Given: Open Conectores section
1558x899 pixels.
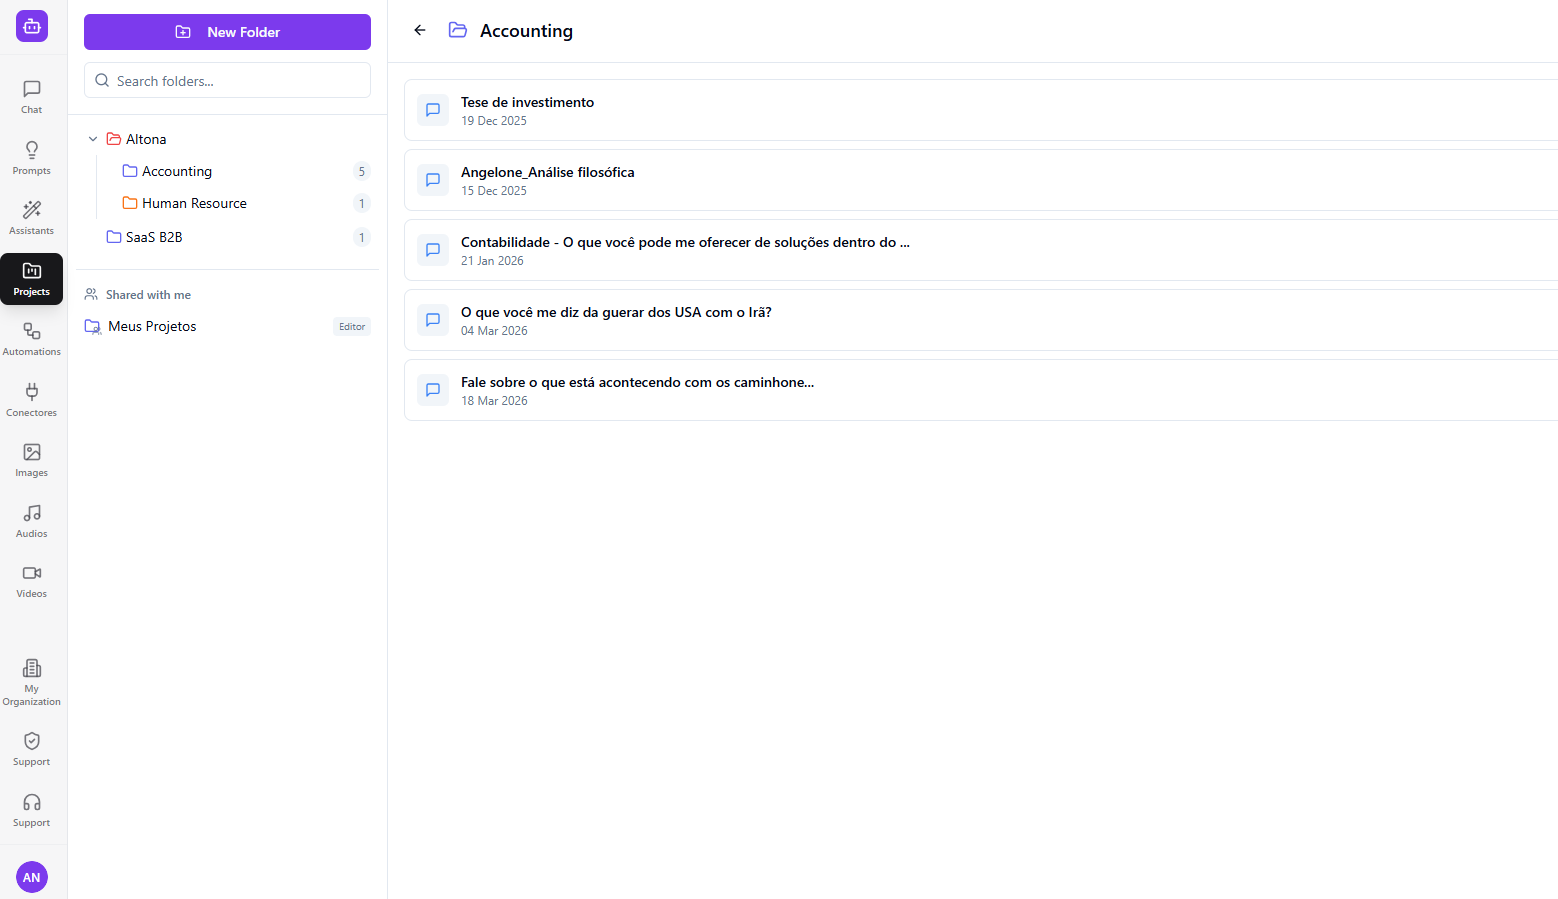Looking at the screenshot, I should (32, 400).
